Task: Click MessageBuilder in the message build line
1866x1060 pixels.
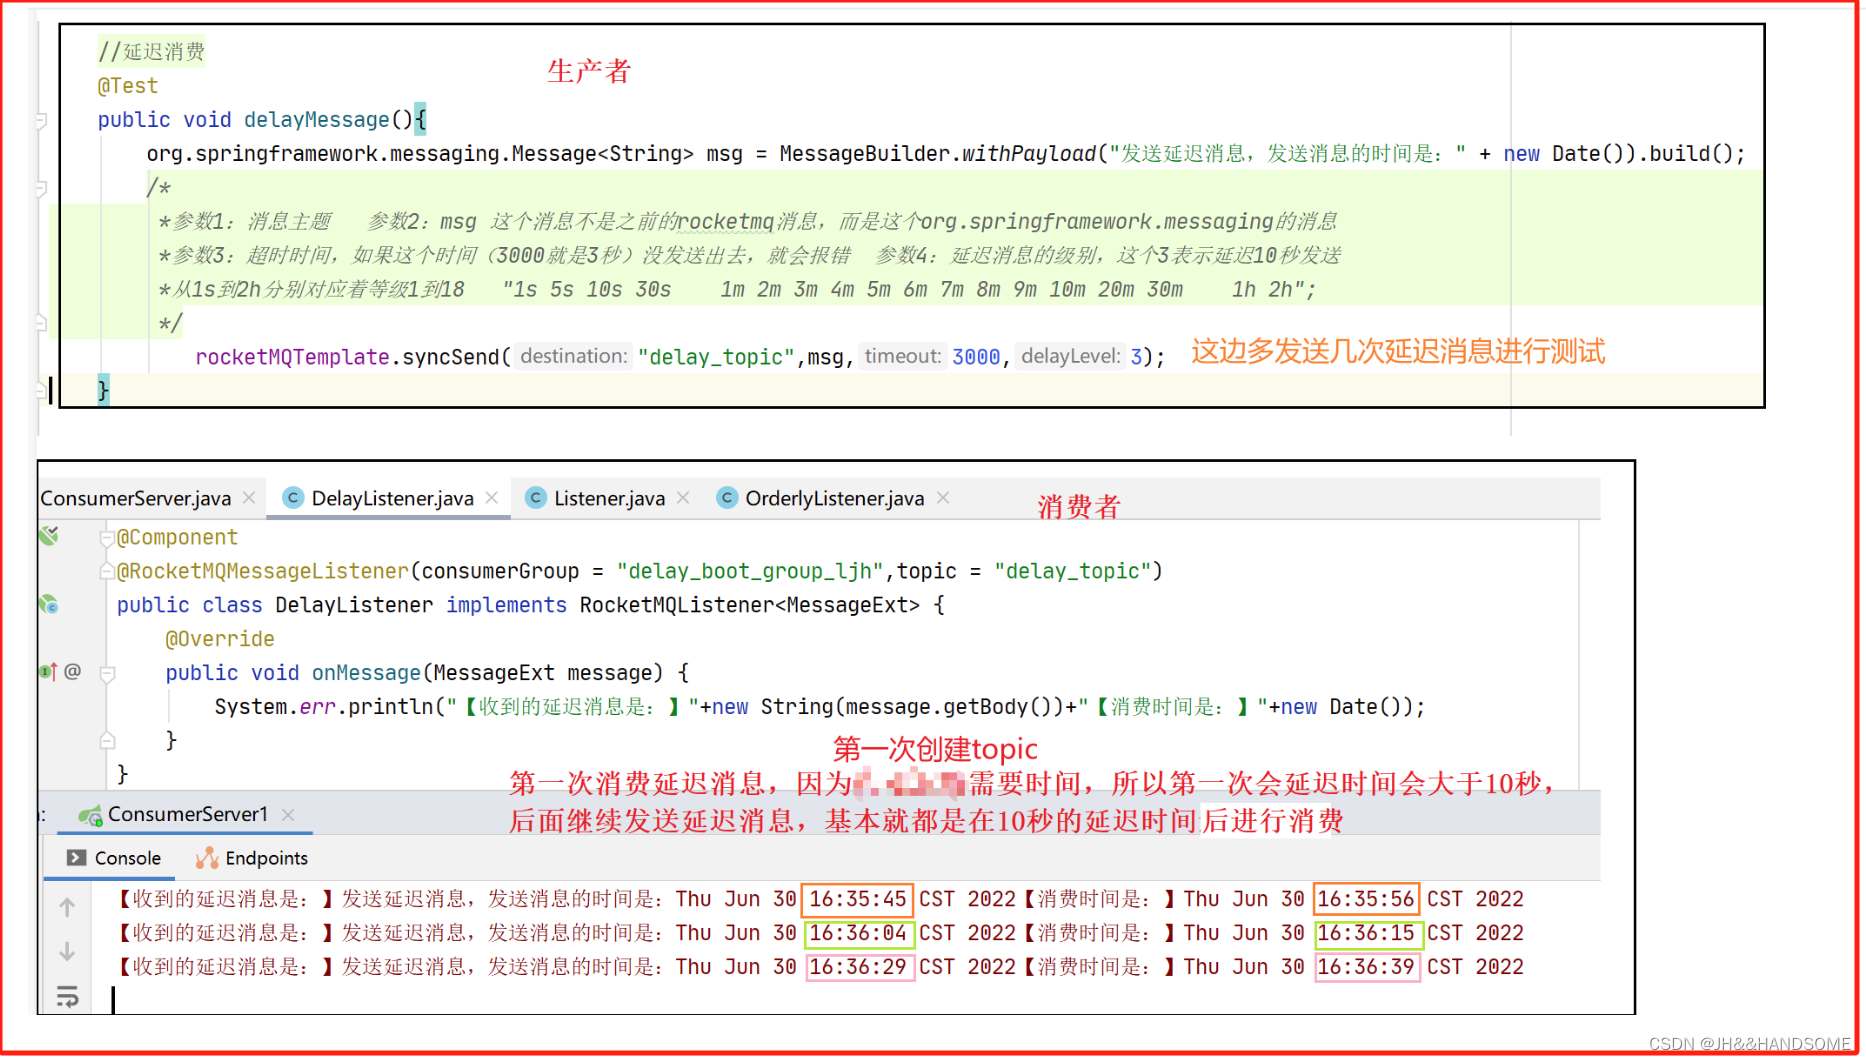Action: (865, 154)
